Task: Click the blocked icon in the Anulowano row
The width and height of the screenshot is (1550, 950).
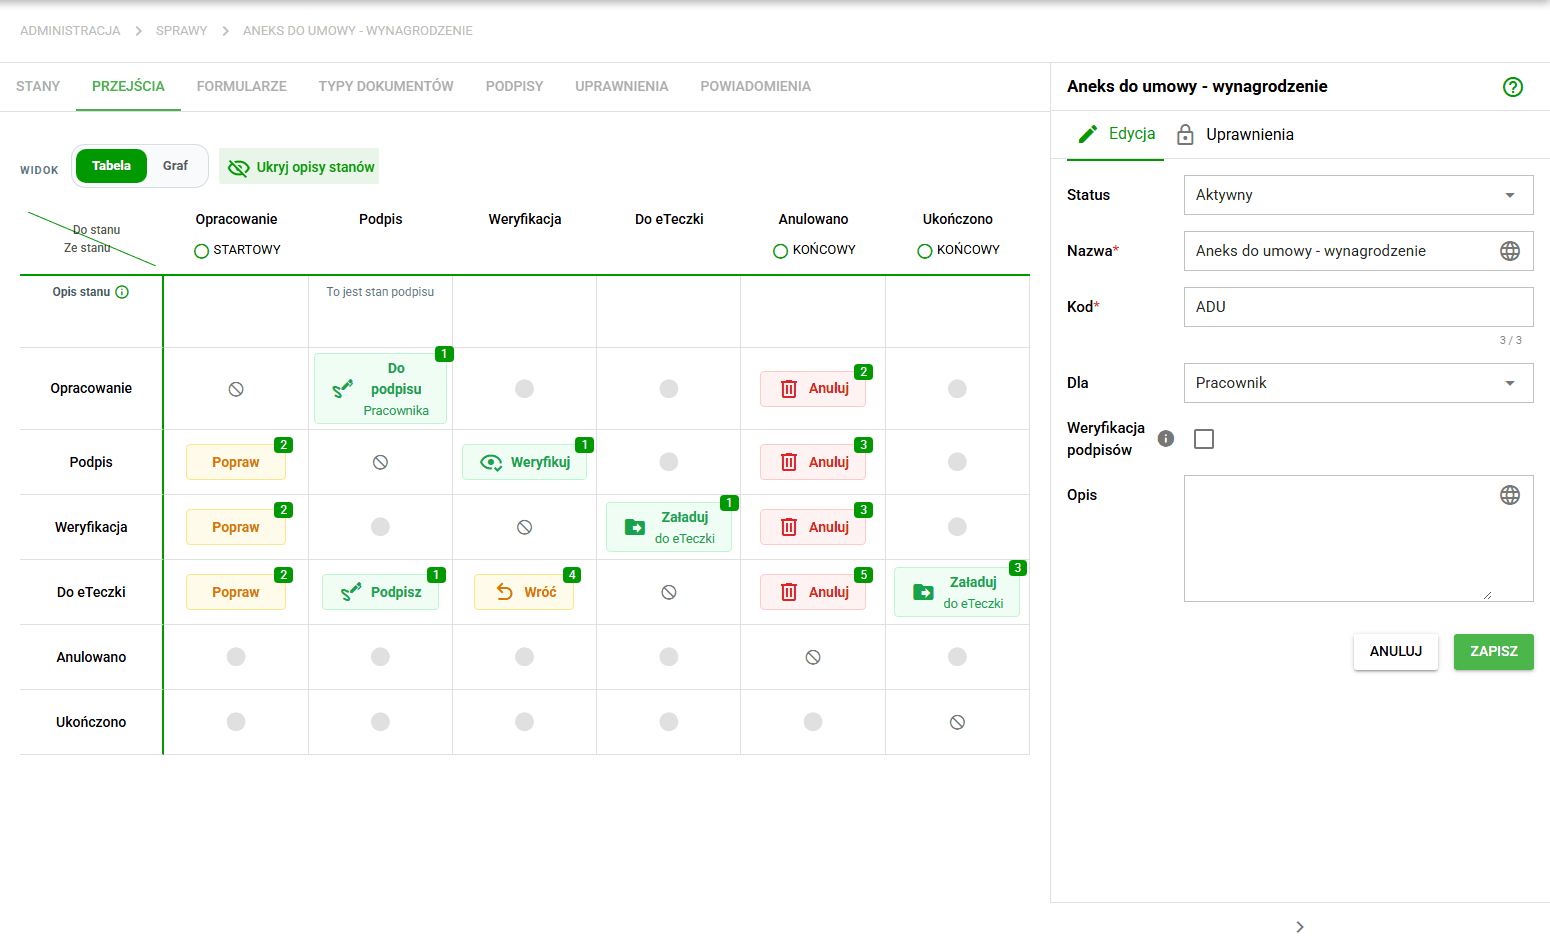Action: (813, 657)
